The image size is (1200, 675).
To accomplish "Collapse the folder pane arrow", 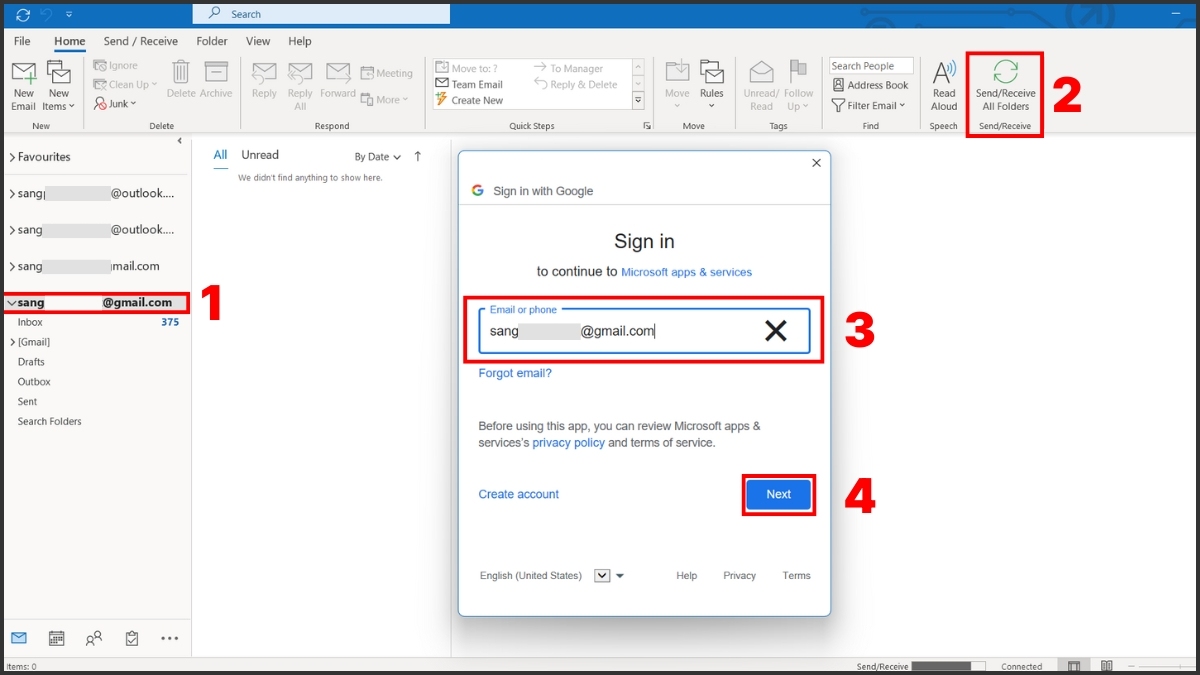I will point(180,141).
